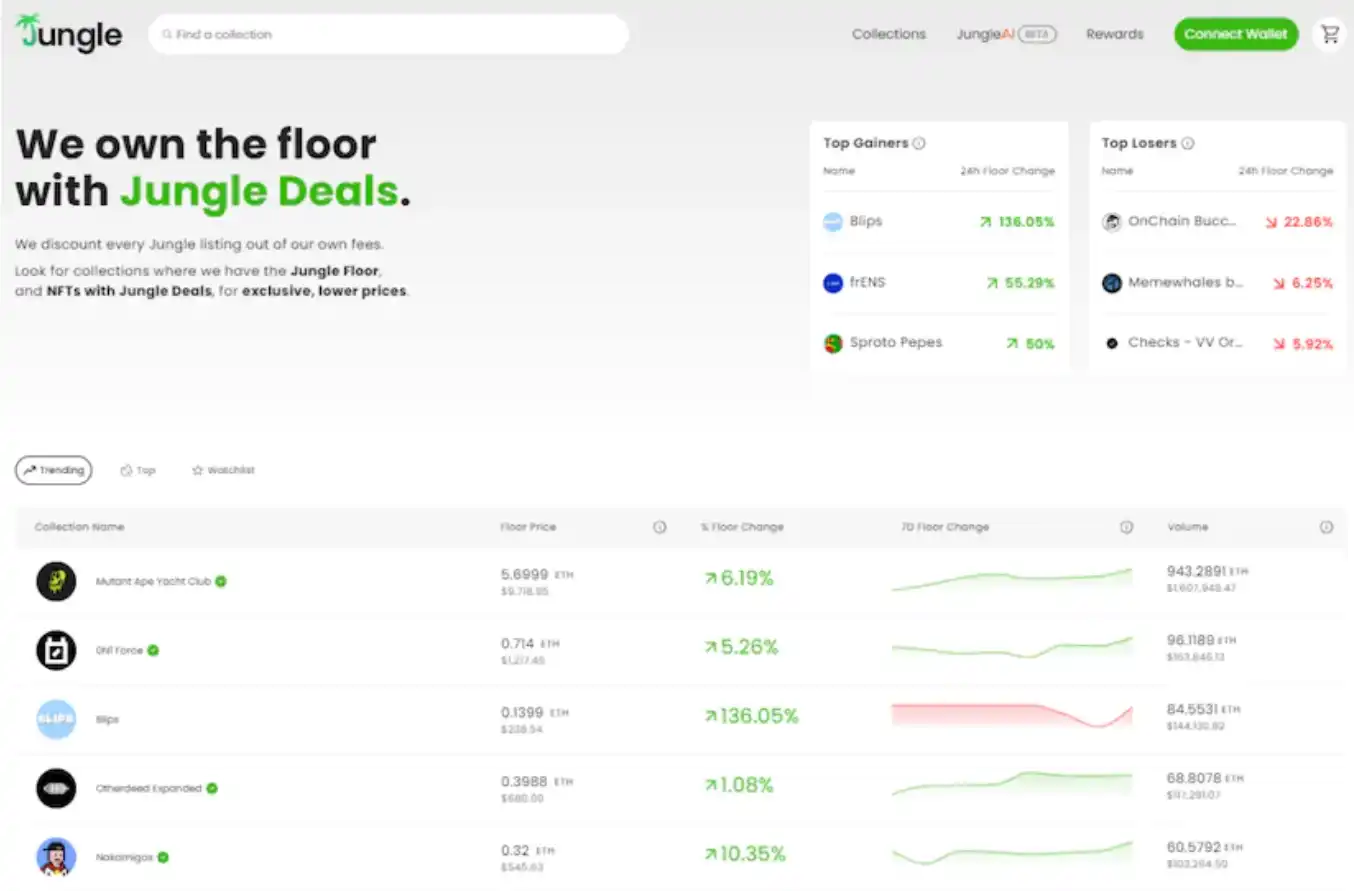
Task: Switch to the Top tab
Action: 138,470
